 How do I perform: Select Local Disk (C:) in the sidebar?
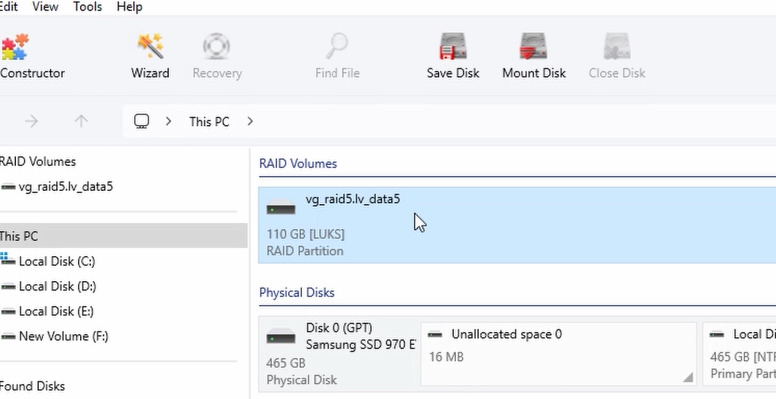click(x=57, y=261)
